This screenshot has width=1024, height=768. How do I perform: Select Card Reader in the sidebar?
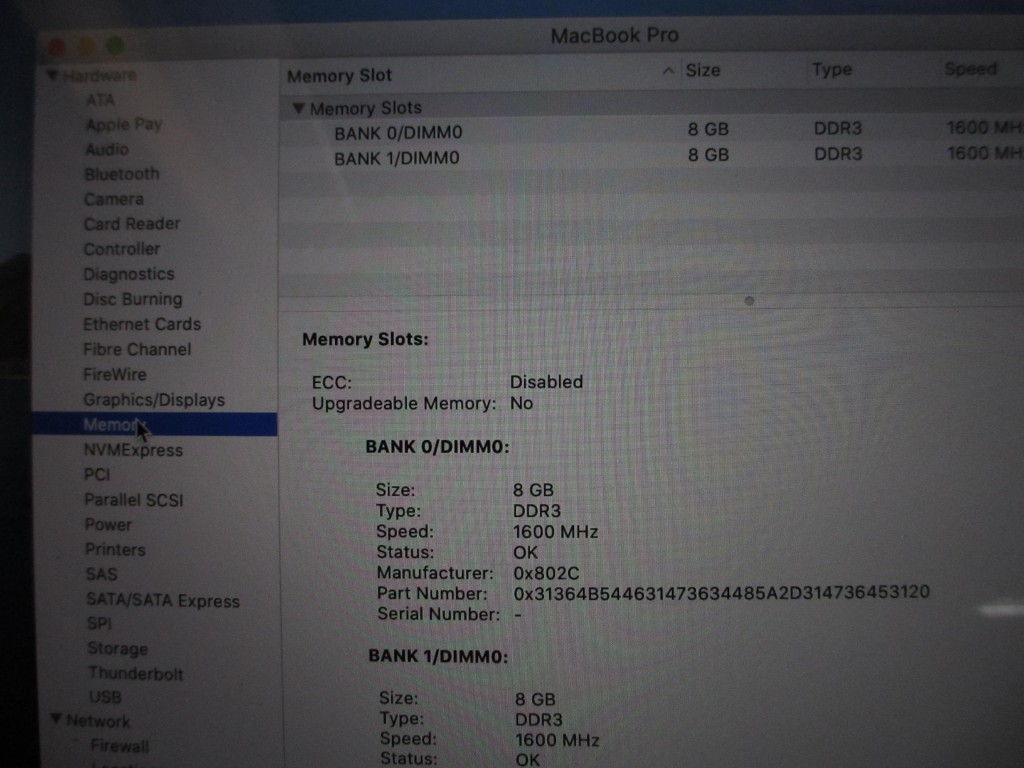[132, 224]
